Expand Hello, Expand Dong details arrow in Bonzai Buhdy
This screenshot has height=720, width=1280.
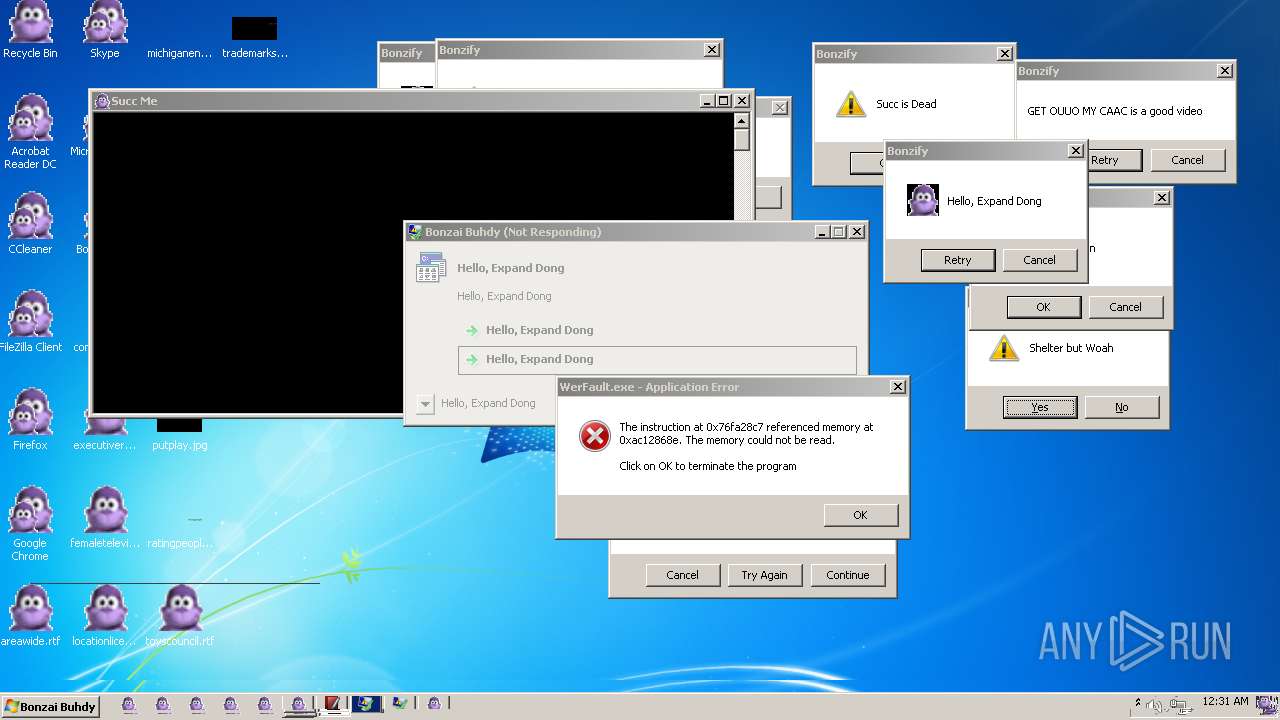[x=425, y=404]
